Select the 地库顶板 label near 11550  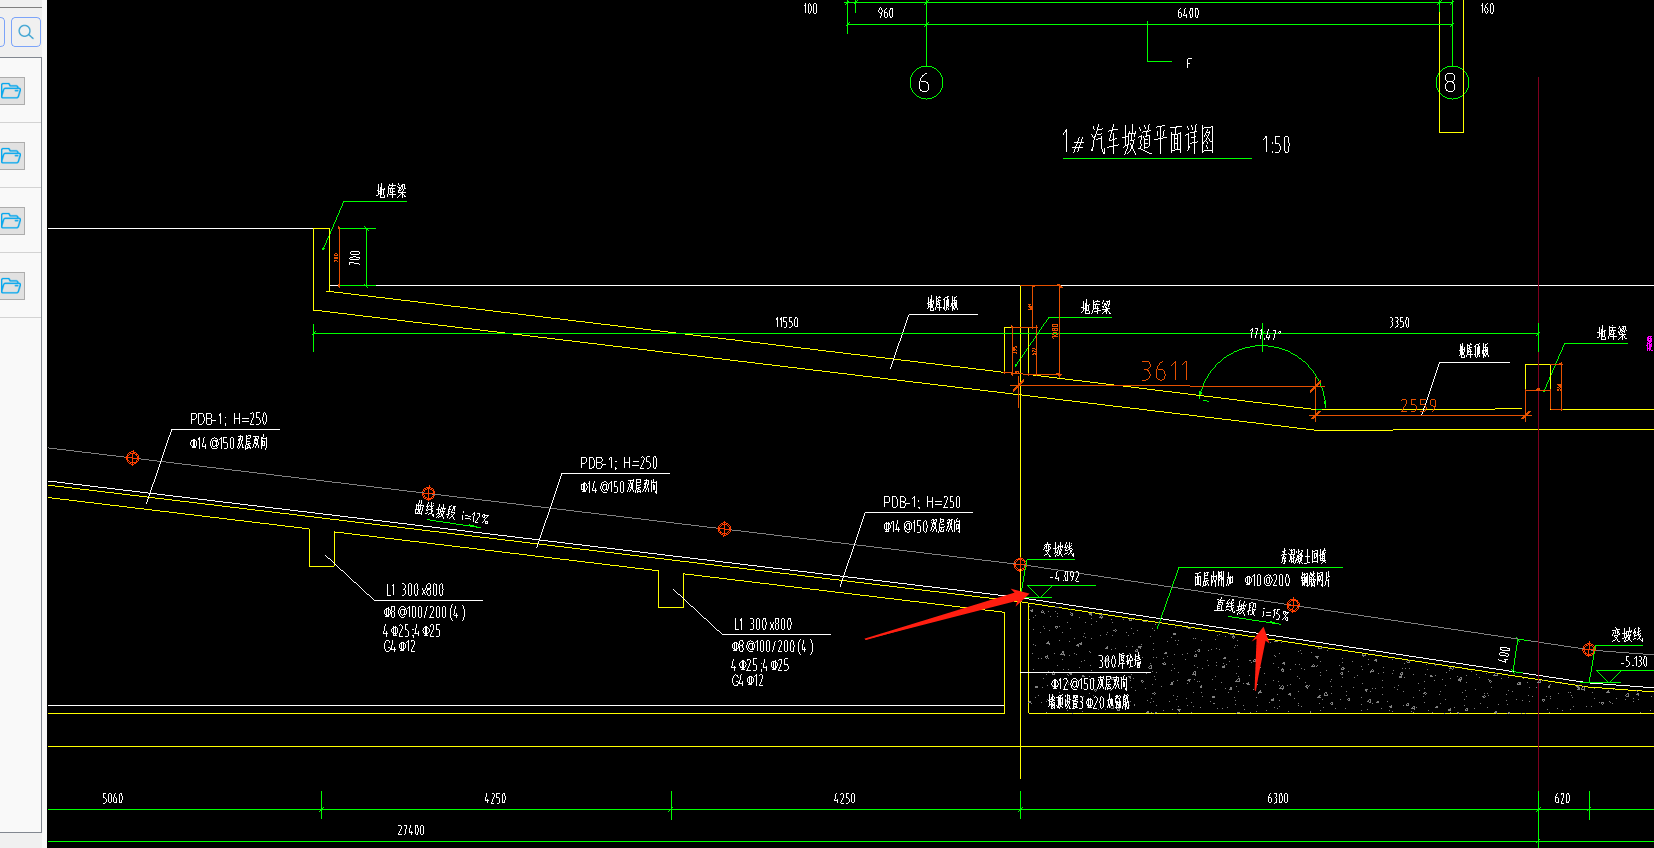point(942,303)
